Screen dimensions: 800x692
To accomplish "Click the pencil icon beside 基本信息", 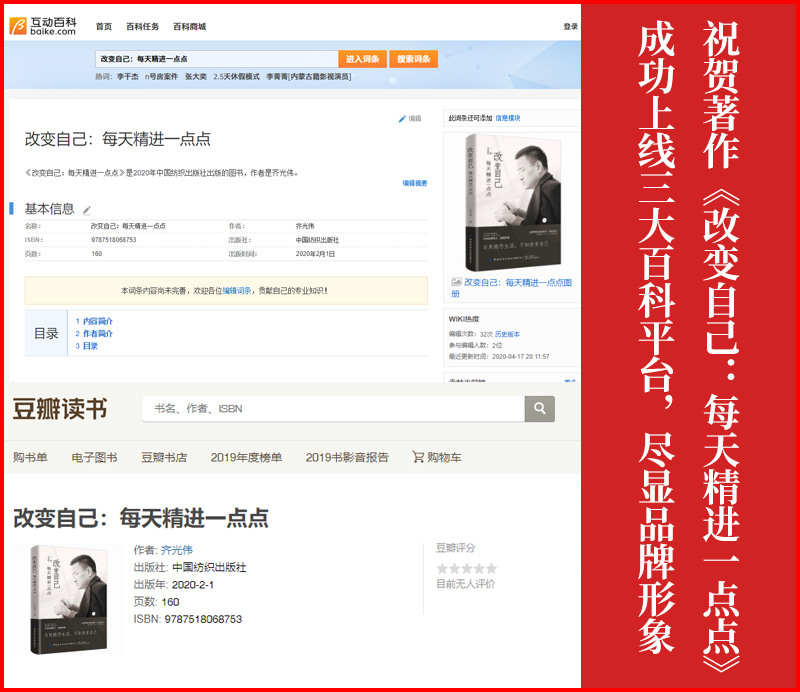I will tap(87, 210).
